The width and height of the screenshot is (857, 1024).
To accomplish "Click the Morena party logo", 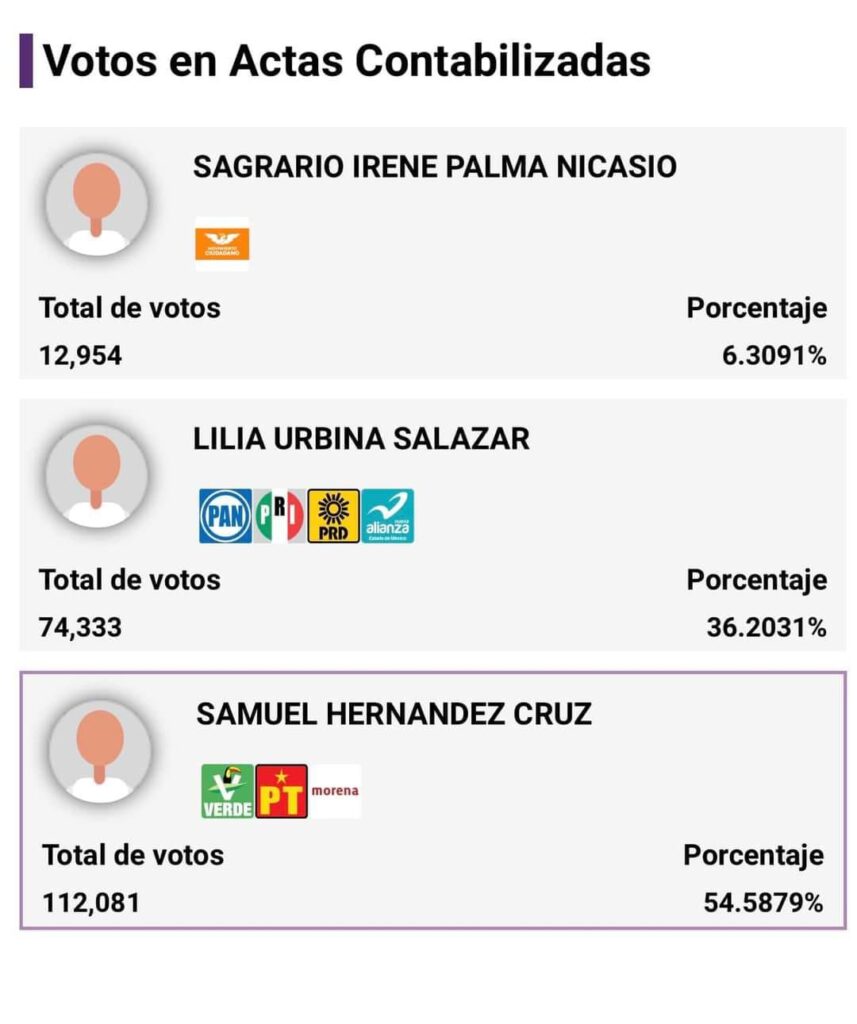I will click(x=334, y=791).
